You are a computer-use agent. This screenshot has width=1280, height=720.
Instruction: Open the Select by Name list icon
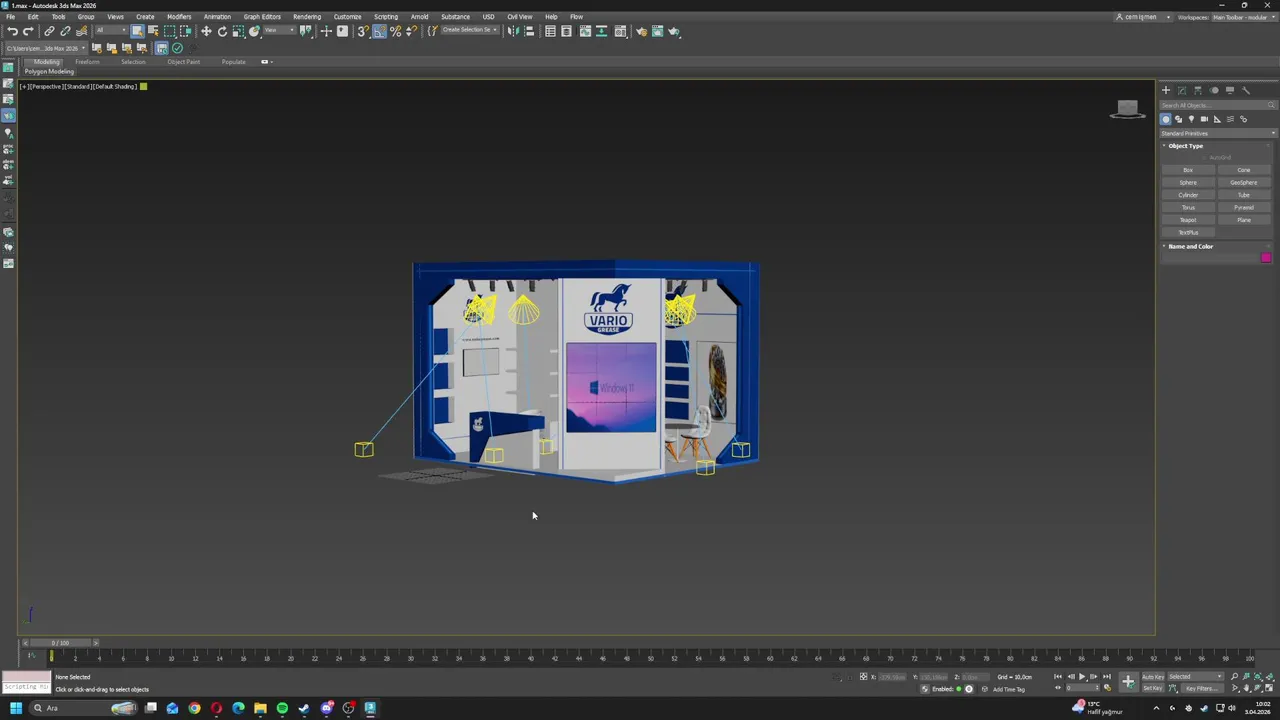(153, 31)
